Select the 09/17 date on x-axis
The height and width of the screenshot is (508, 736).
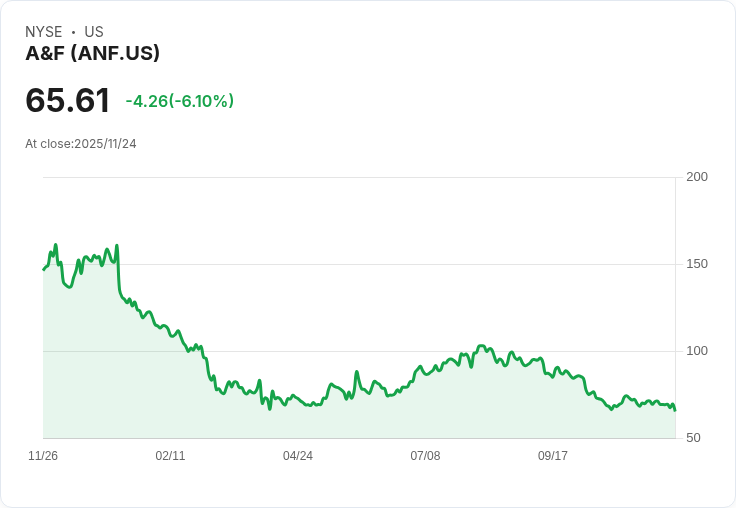552,456
